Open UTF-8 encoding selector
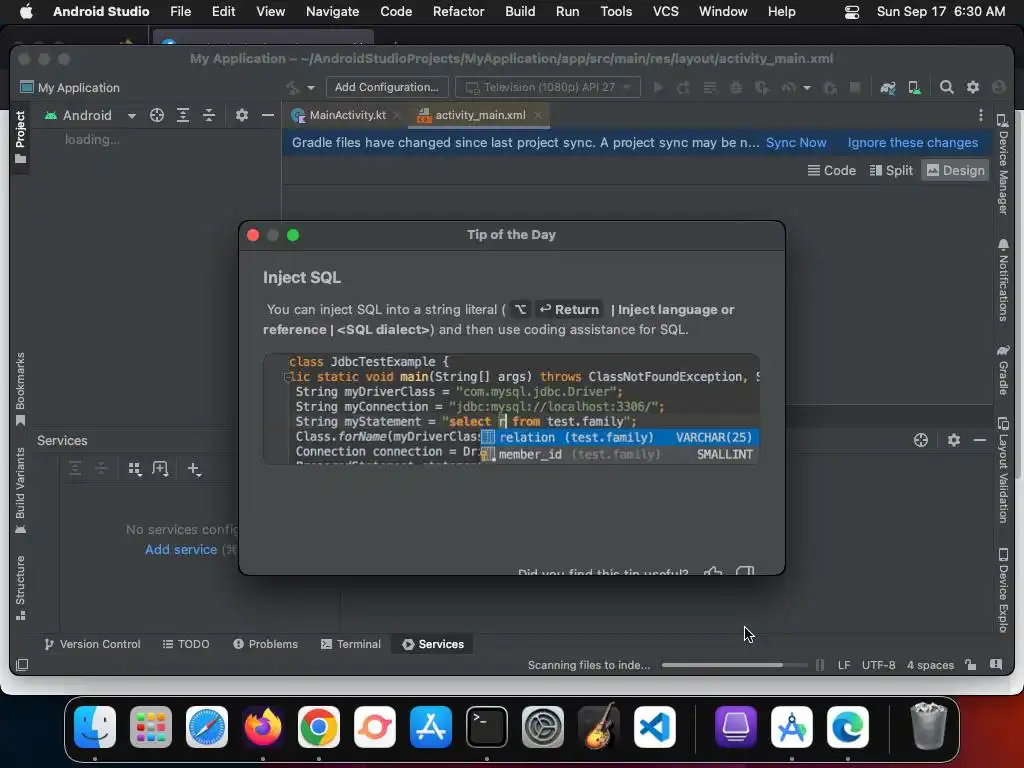1024x768 pixels. pos(878,665)
